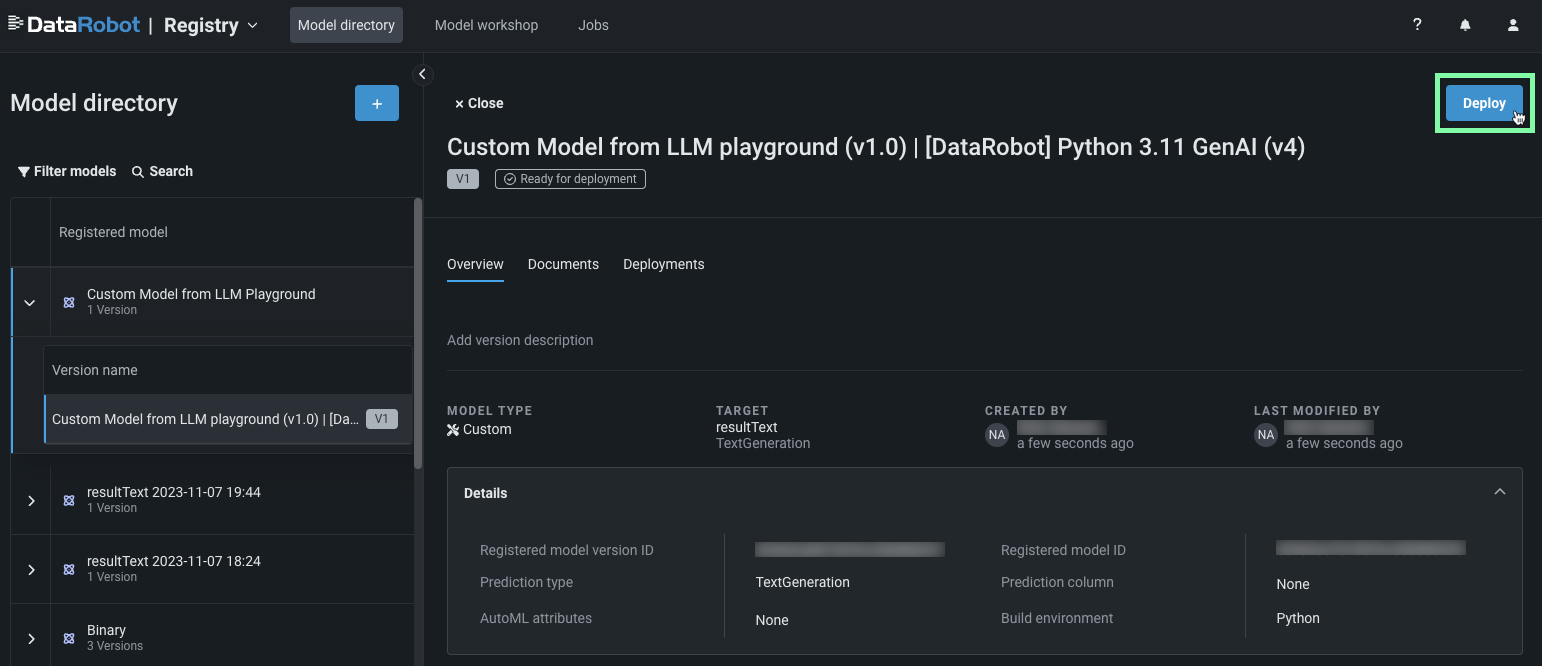This screenshot has height=666, width=1542.
Task: Switch to the Documents tab
Action: coord(563,264)
